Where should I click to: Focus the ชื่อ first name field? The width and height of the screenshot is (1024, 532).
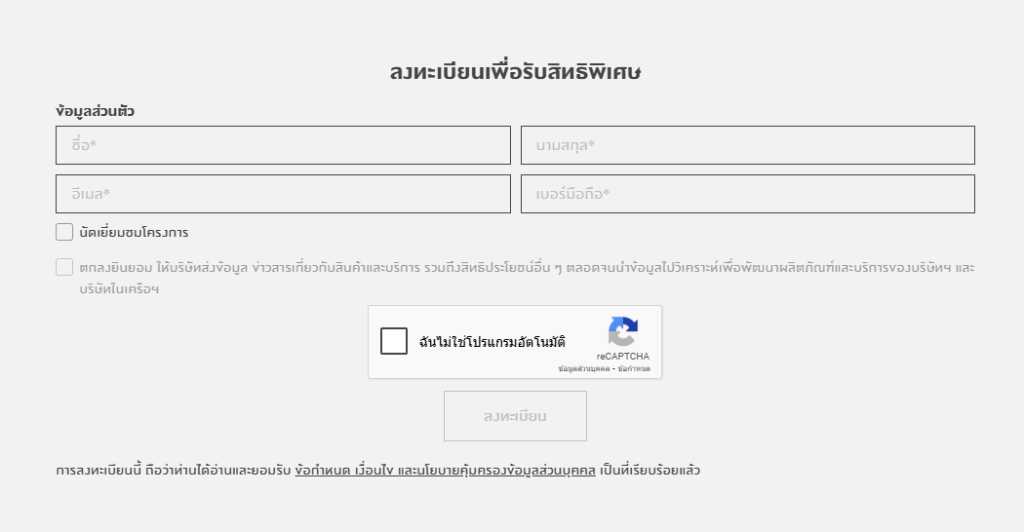click(283, 145)
